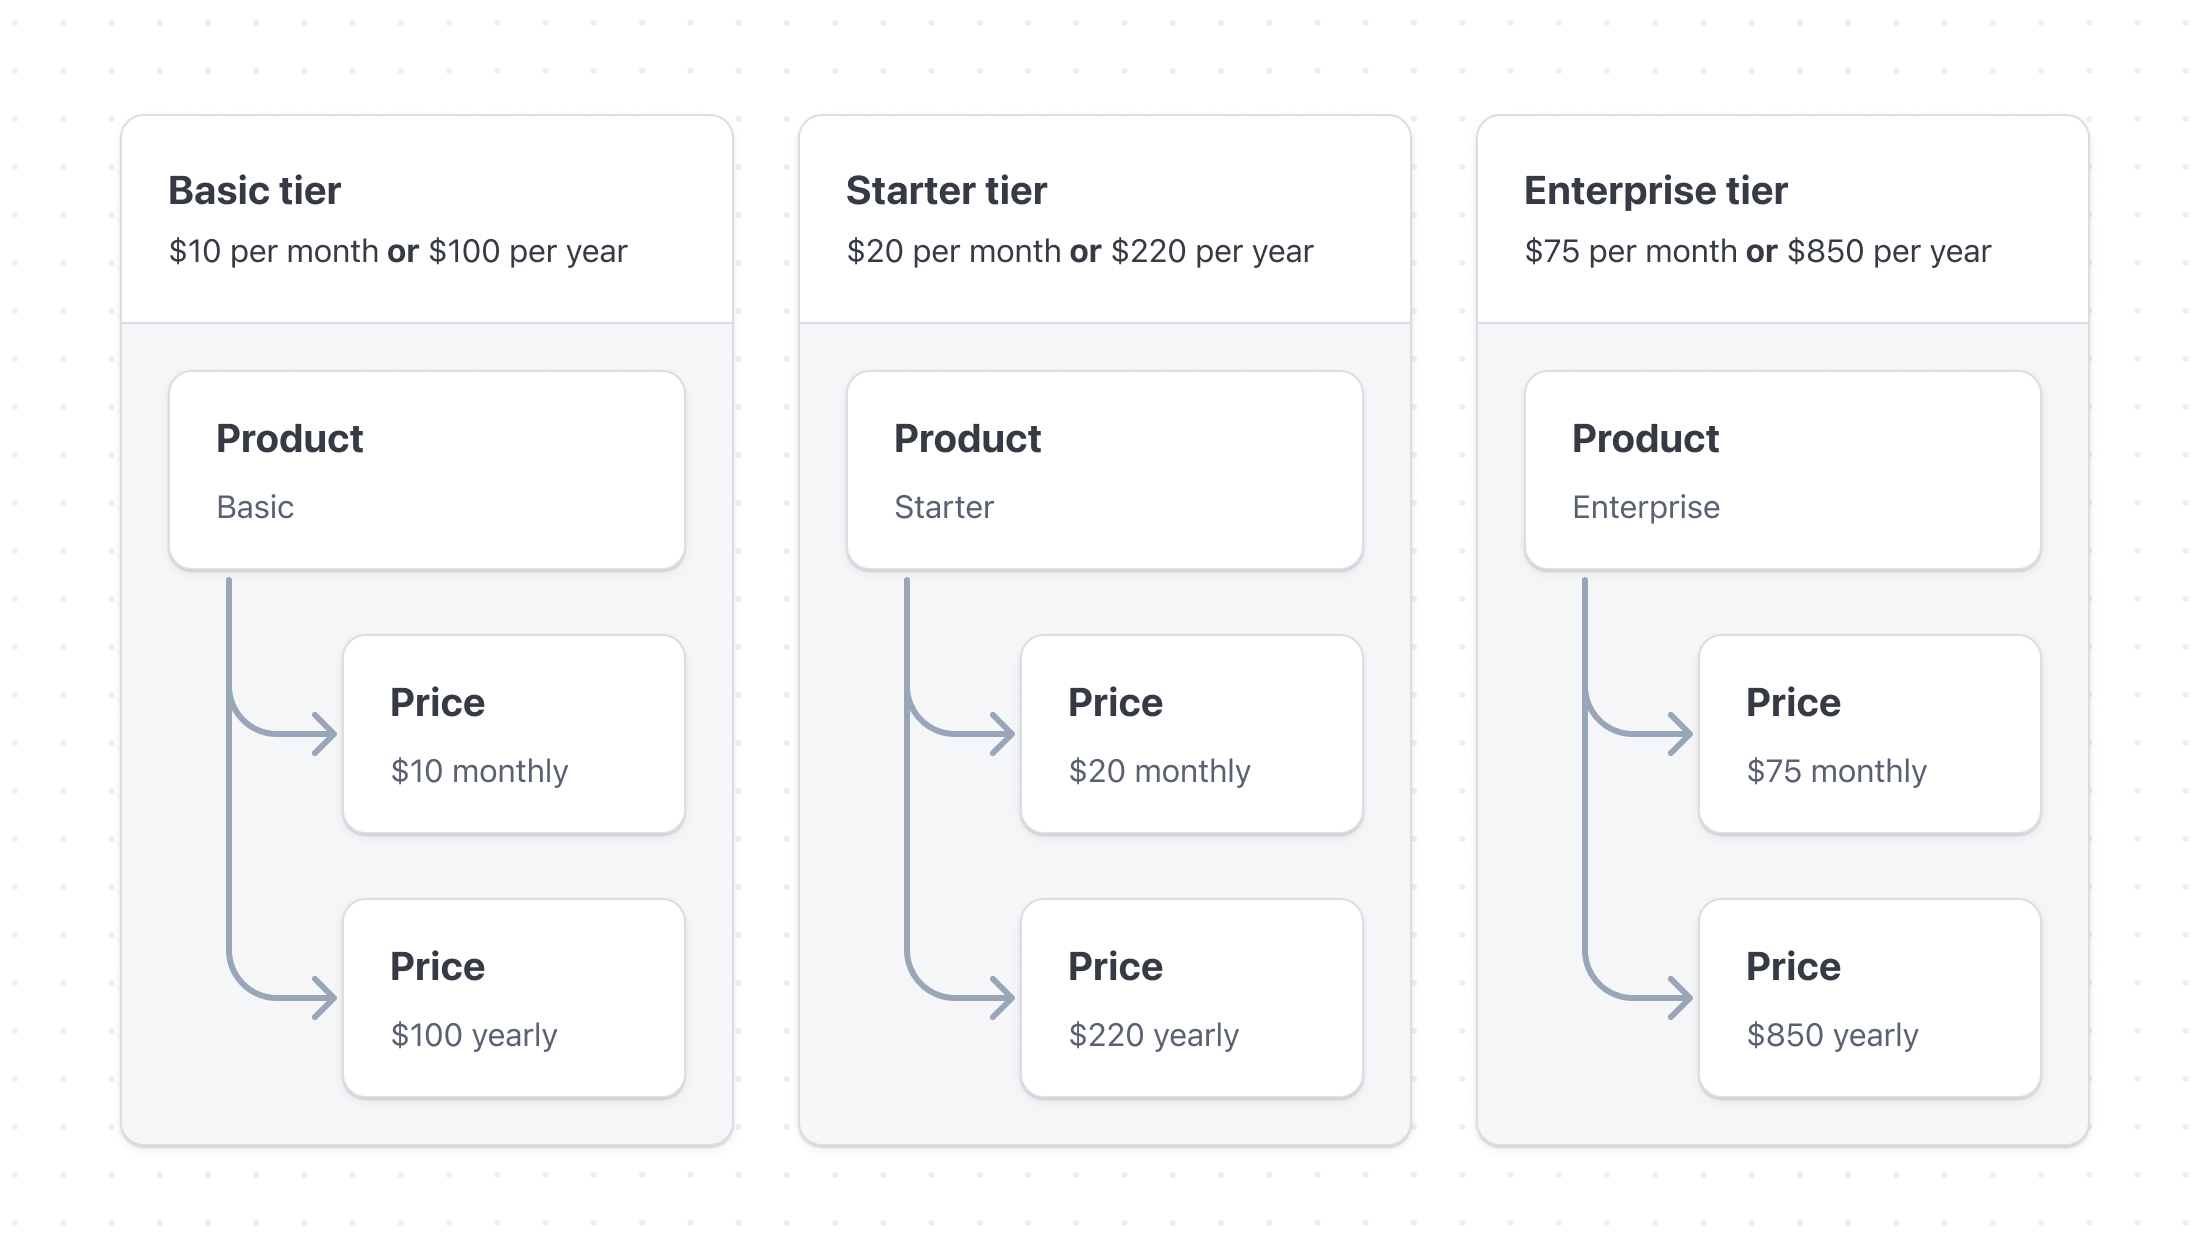Click arrow pointing to $850 yearly price
The height and width of the screenshot is (1260, 2208).
pos(1678,998)
